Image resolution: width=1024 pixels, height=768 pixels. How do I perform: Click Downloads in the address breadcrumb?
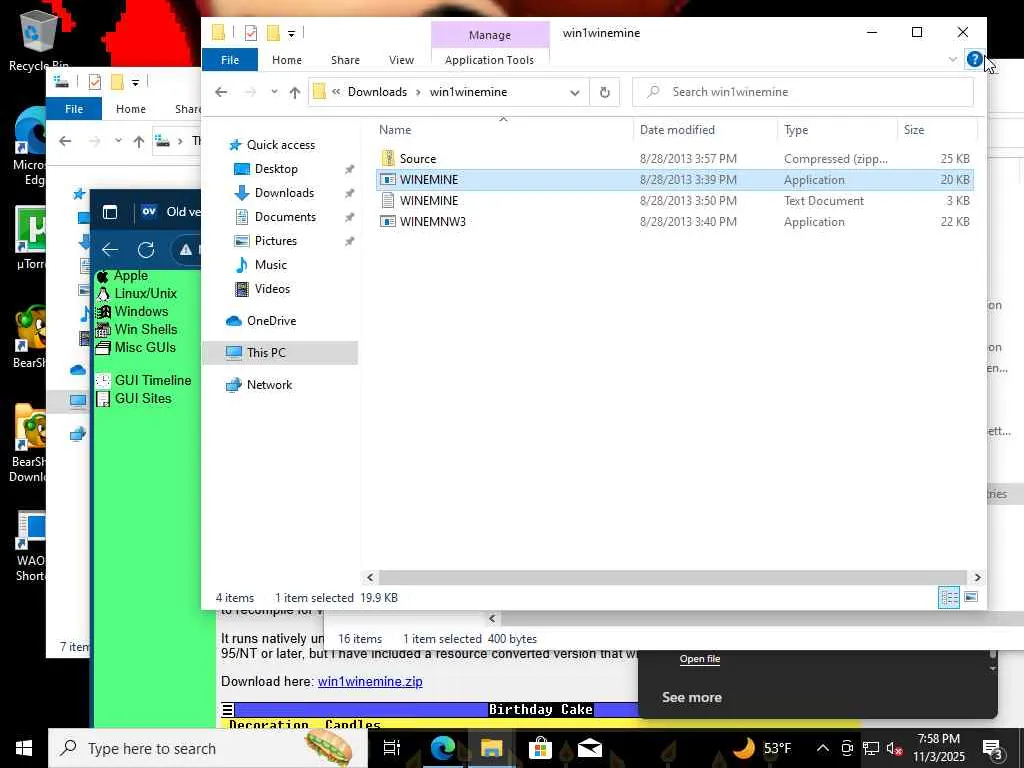[377, 92]
